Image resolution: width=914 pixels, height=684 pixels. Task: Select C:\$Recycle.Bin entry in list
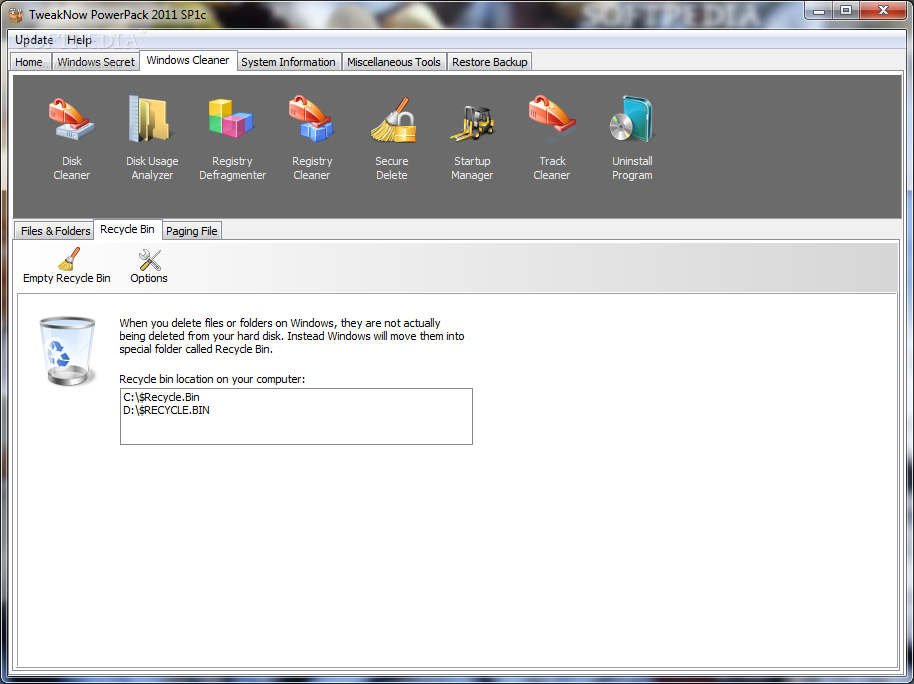click(x=161, y=397)
